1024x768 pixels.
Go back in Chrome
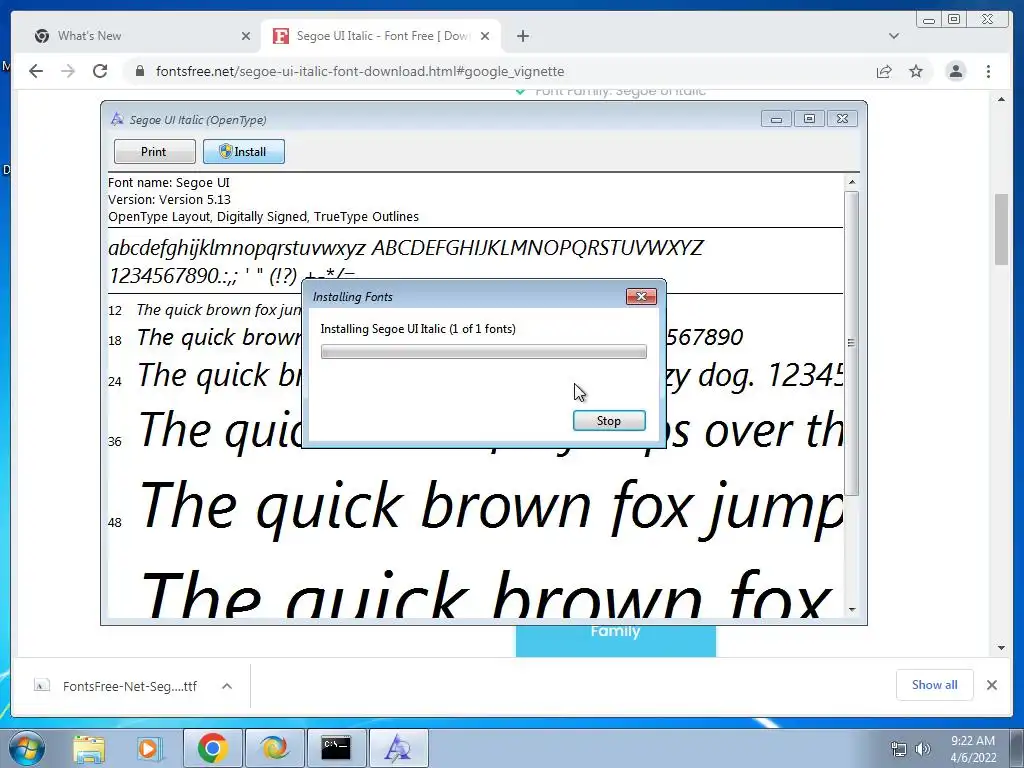pyautogui.click(x=36, y=71)
